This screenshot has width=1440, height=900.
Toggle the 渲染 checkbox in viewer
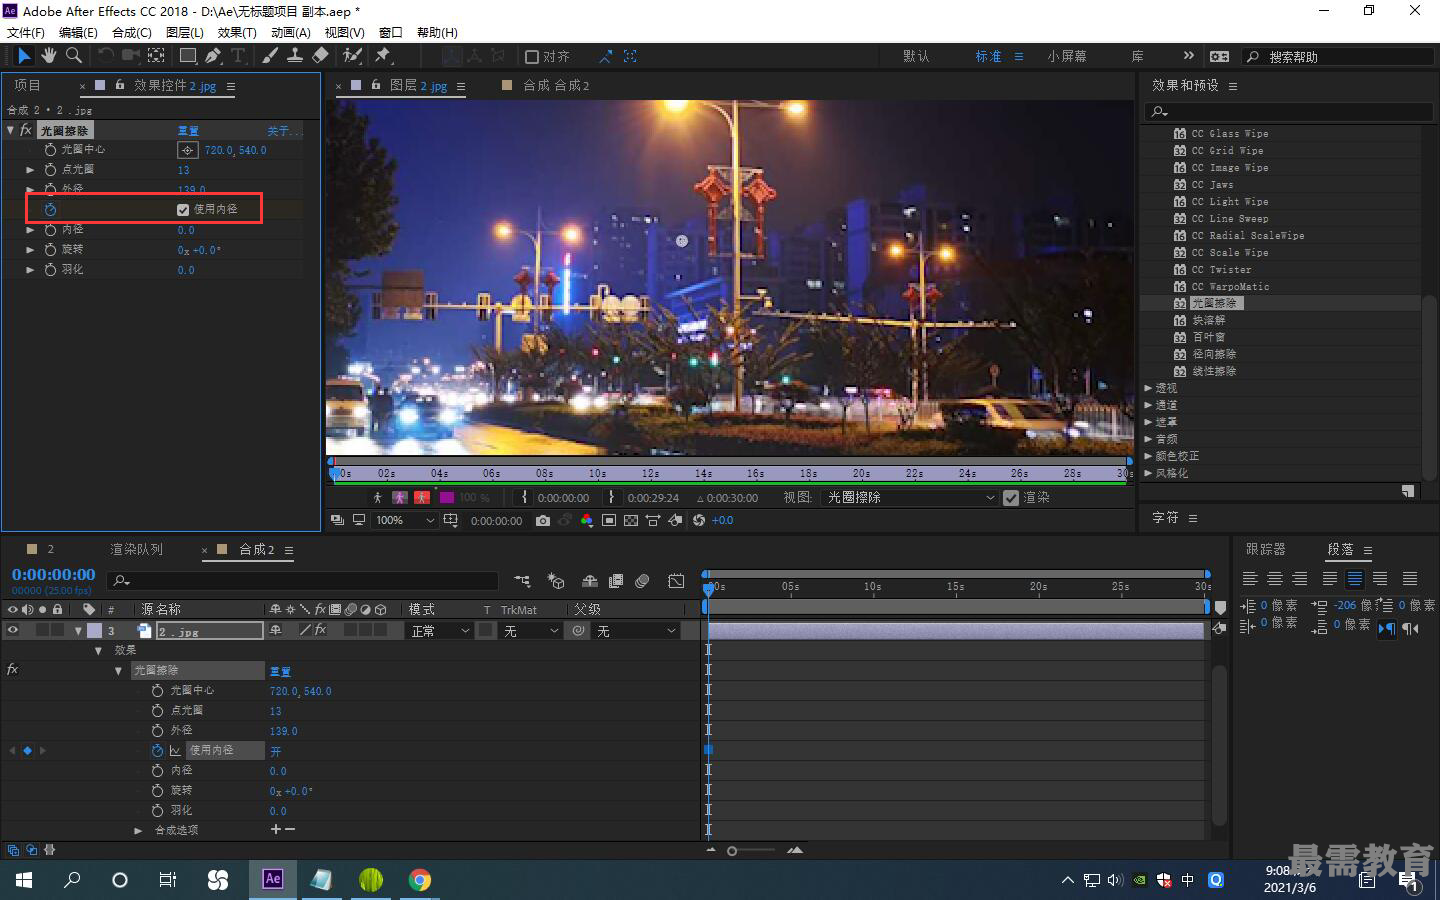(1011, 497)
